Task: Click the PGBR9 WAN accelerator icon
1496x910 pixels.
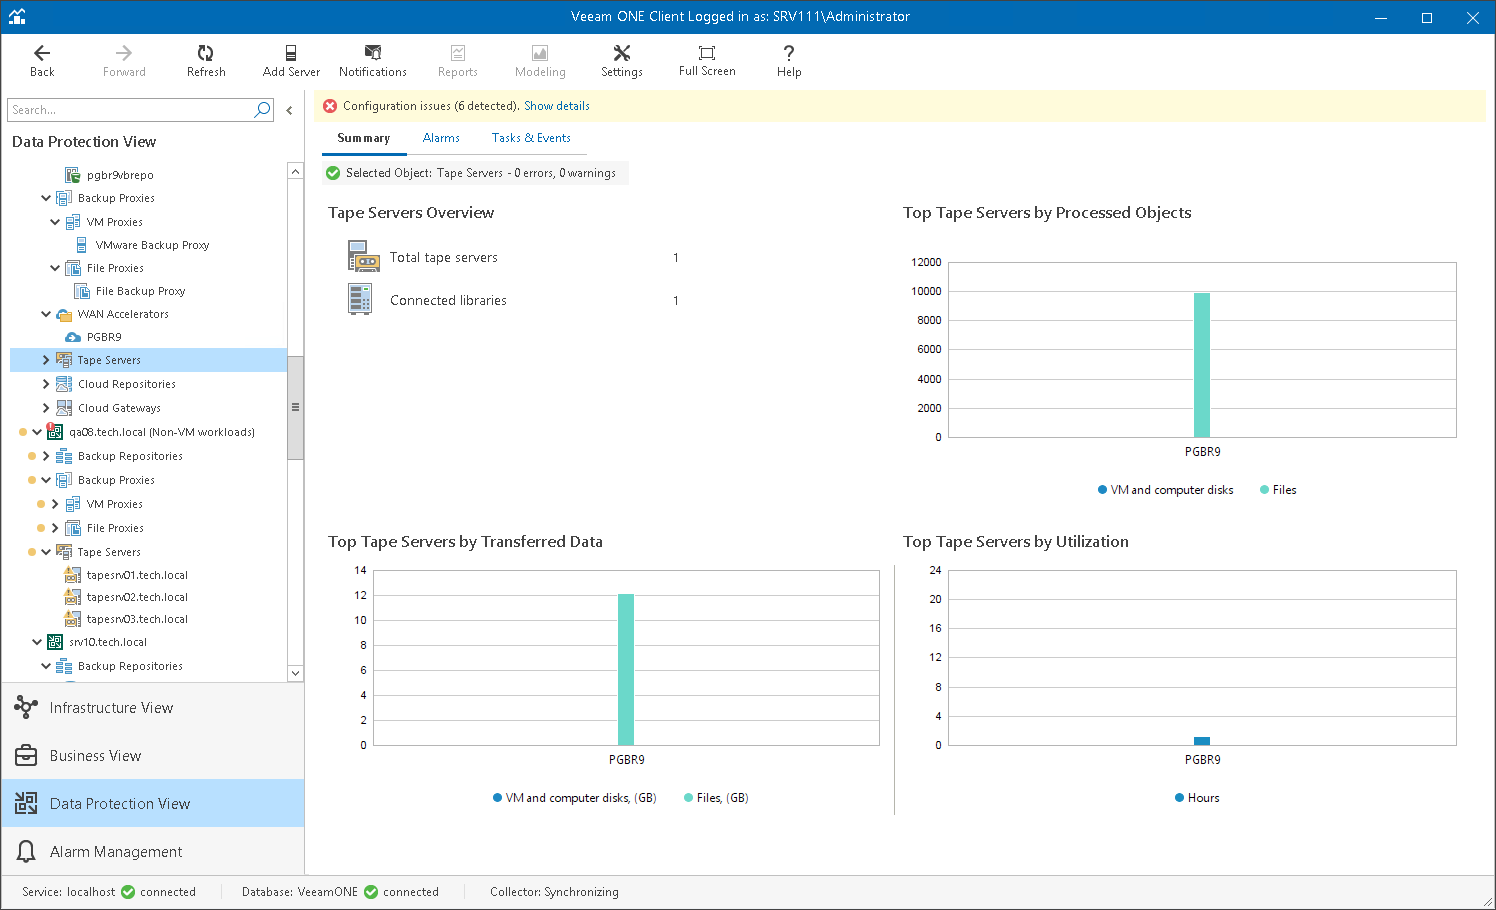Action: pyautogui.click(x=73, y=337)
